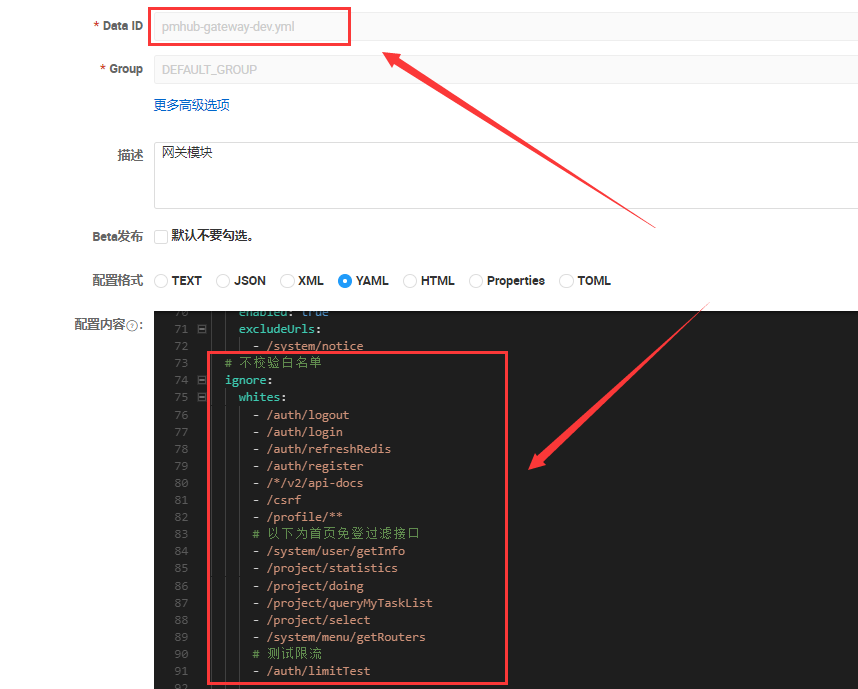Collapse the excludeUrls fold on line 71
Screen dimensions: 858x689
(202, 329)
